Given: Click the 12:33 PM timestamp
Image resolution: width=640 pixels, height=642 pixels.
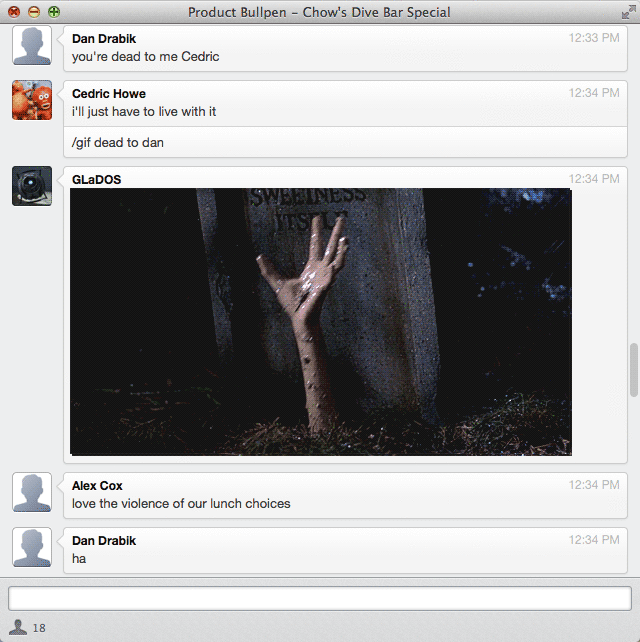Looking at the screenshot, I should click(x=594, y=38).
